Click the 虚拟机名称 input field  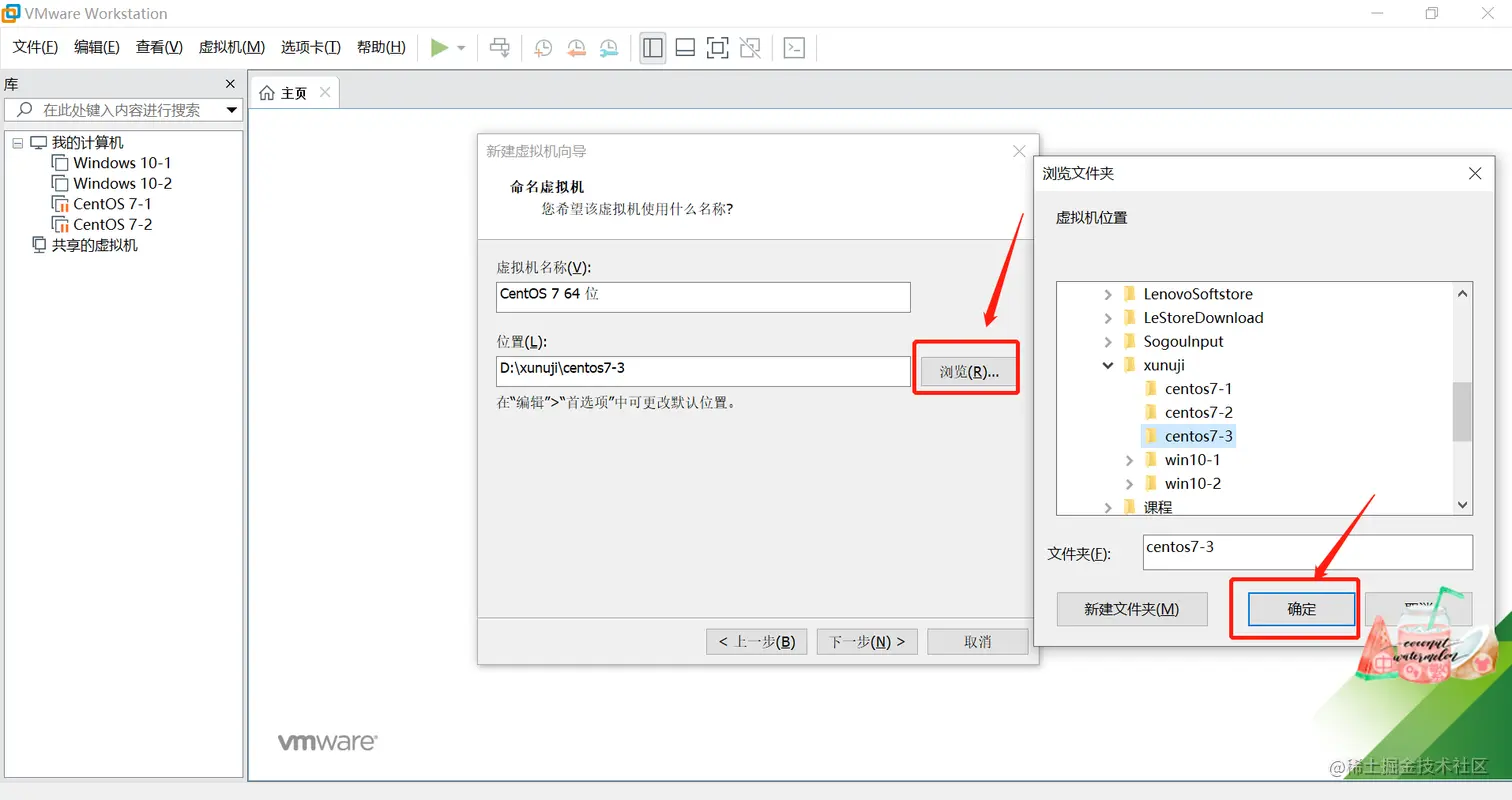(703, 297)
